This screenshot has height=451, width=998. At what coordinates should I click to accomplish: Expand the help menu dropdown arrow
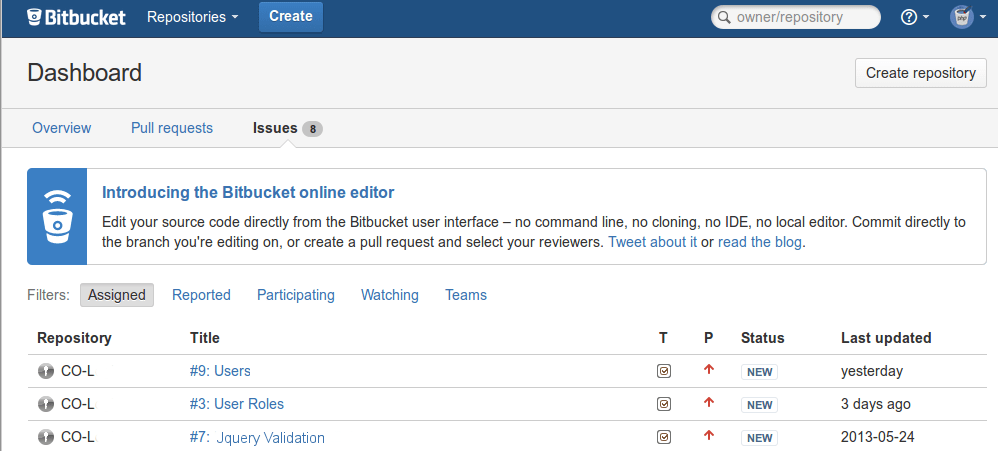coord(925,17)
